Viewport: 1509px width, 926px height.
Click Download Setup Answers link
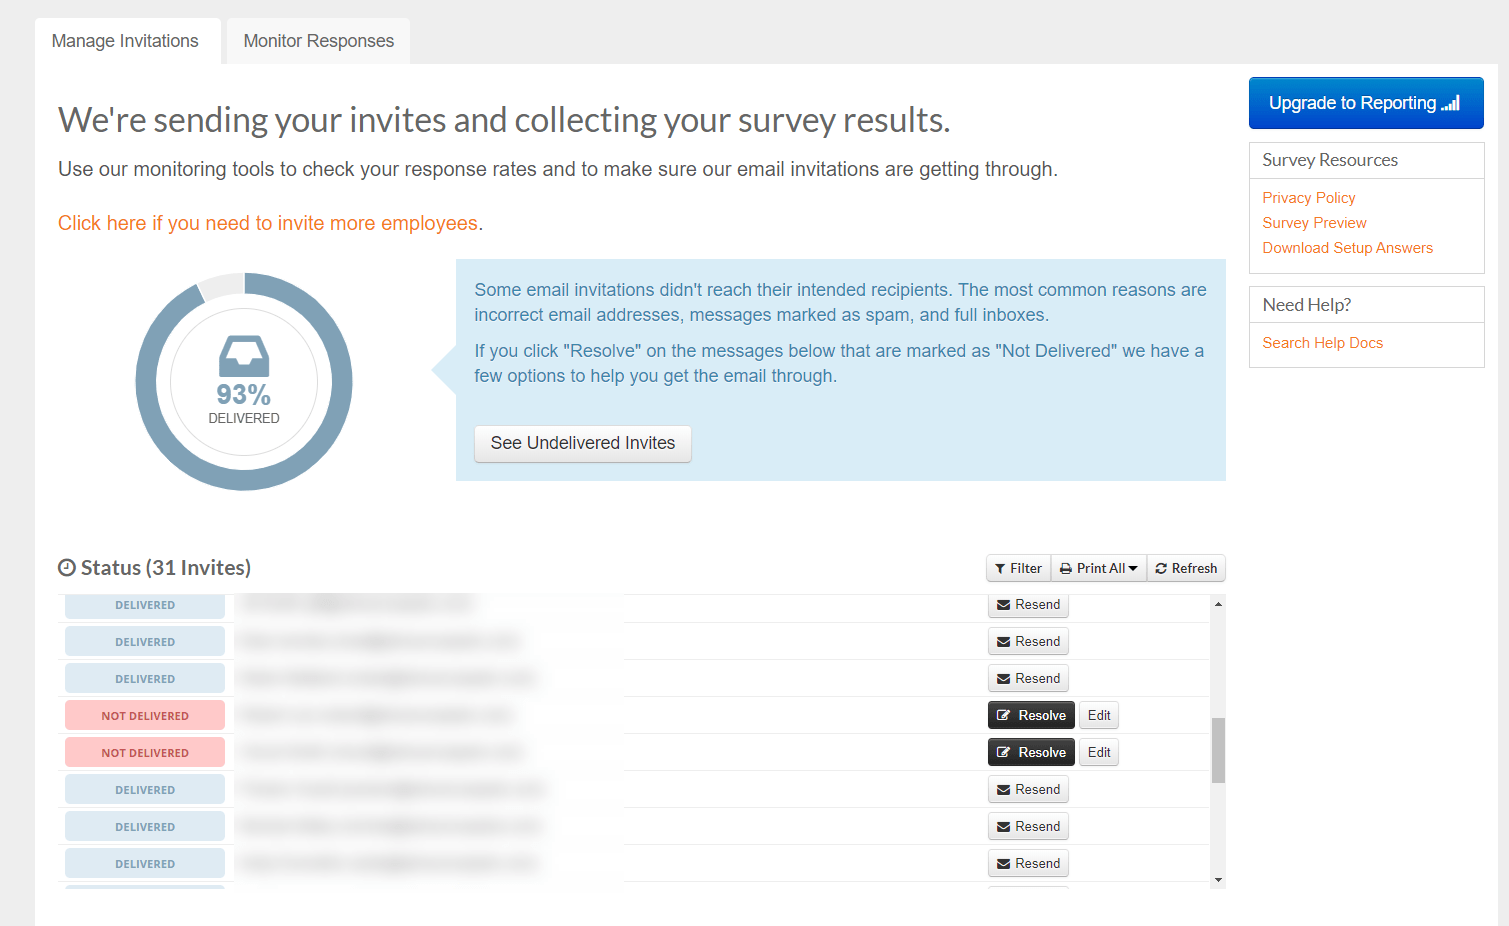point(1347,248)
